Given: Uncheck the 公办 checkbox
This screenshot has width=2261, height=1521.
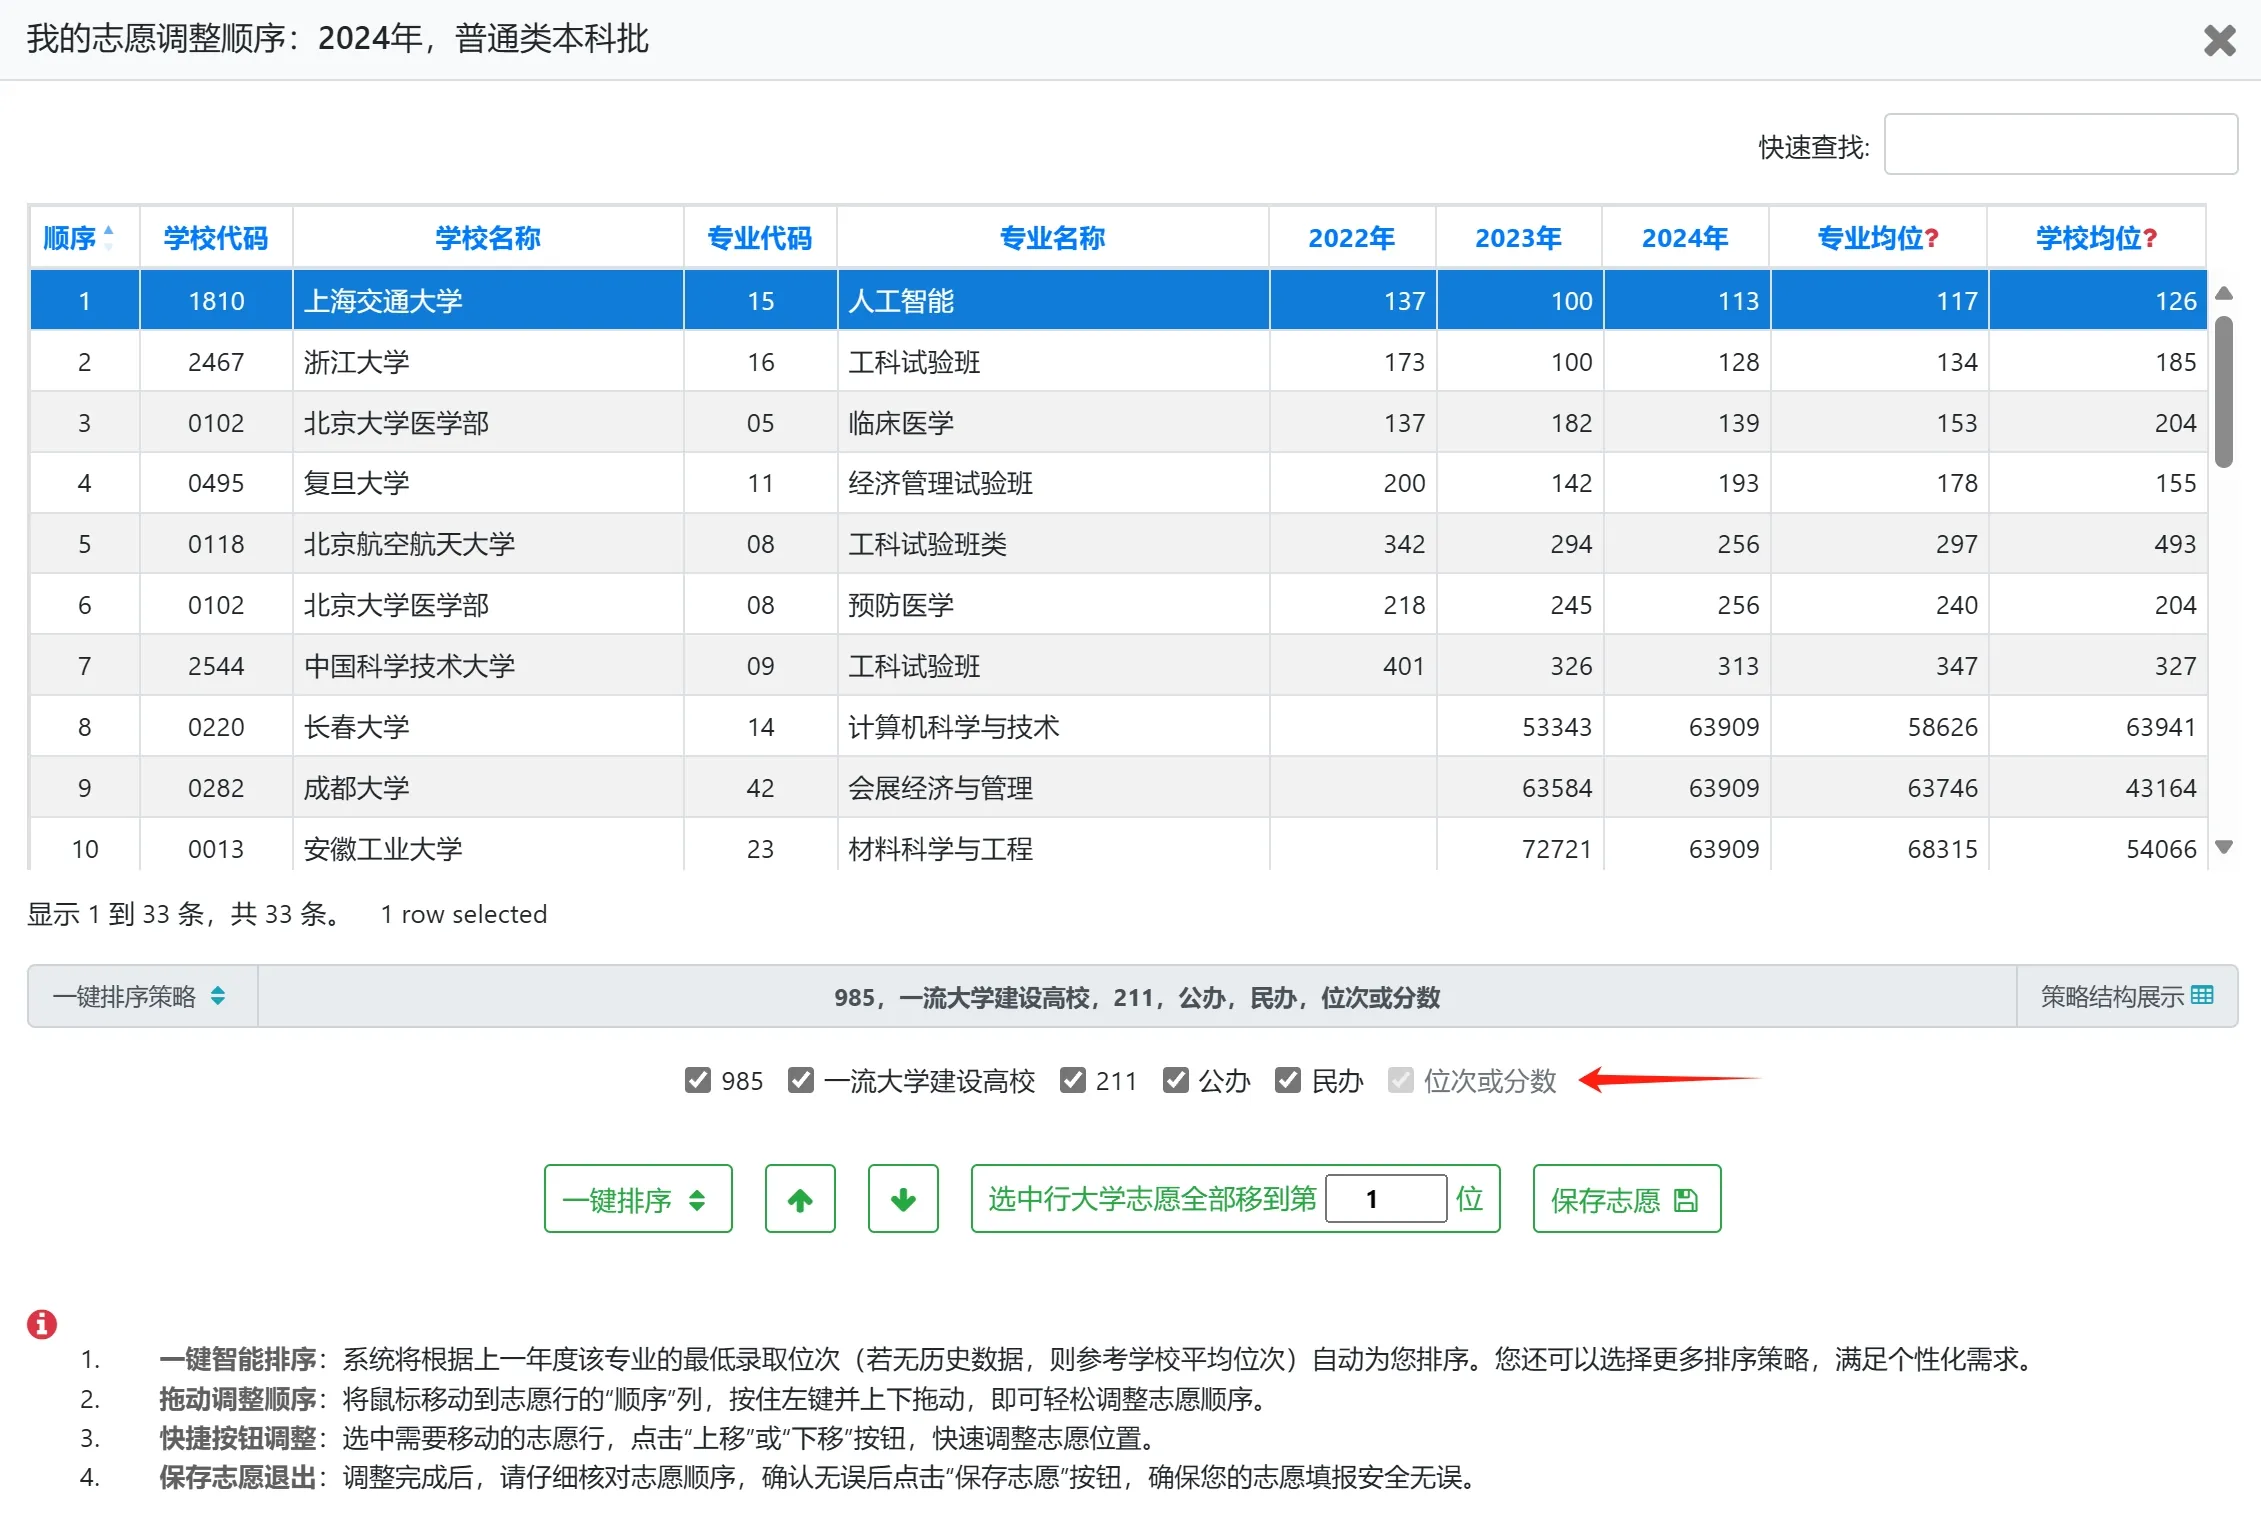Looking at the screenshot, I should (x=1175, y=1080).
